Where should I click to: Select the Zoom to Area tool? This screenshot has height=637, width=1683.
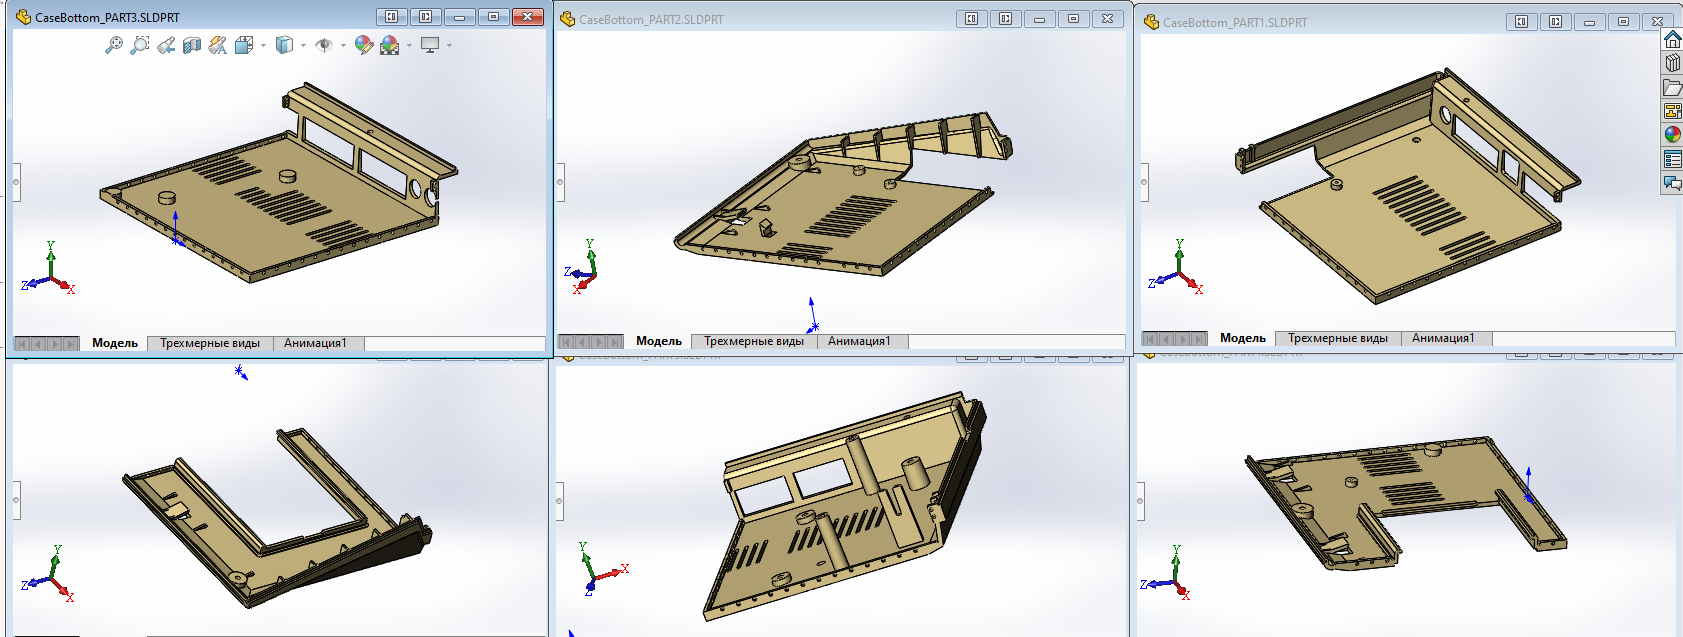pos(140,45)
